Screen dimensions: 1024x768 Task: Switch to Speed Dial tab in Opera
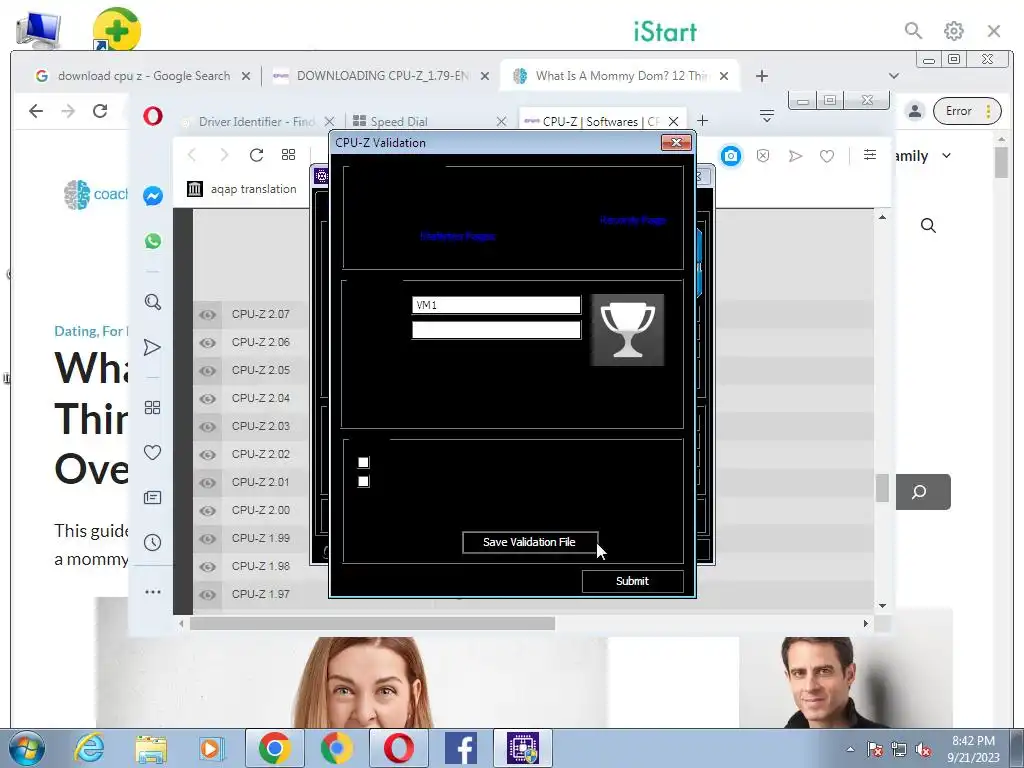click(428, 121)
